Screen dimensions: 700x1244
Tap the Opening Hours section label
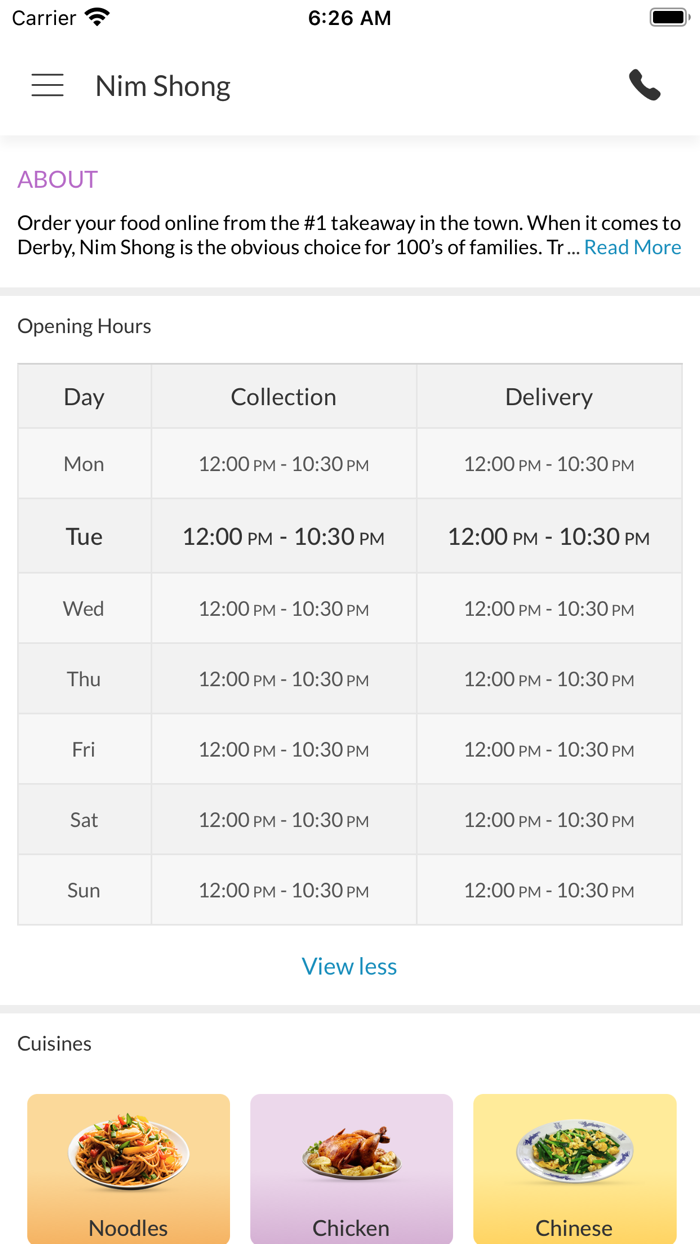[x=84, y=326]
